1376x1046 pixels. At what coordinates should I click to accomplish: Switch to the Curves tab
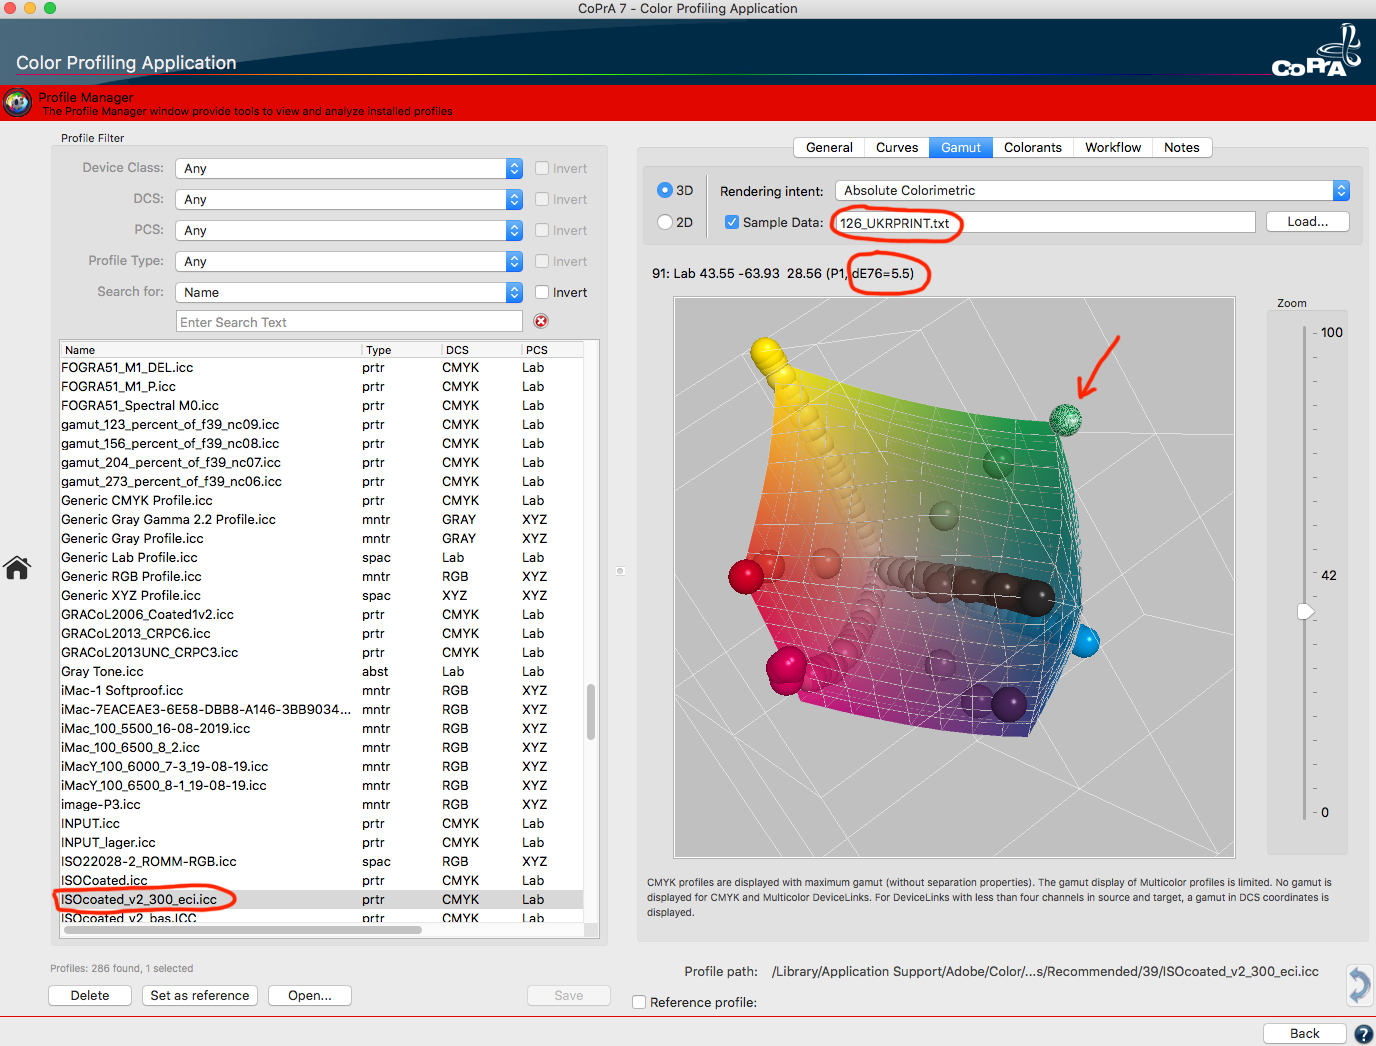pos(897,147)
